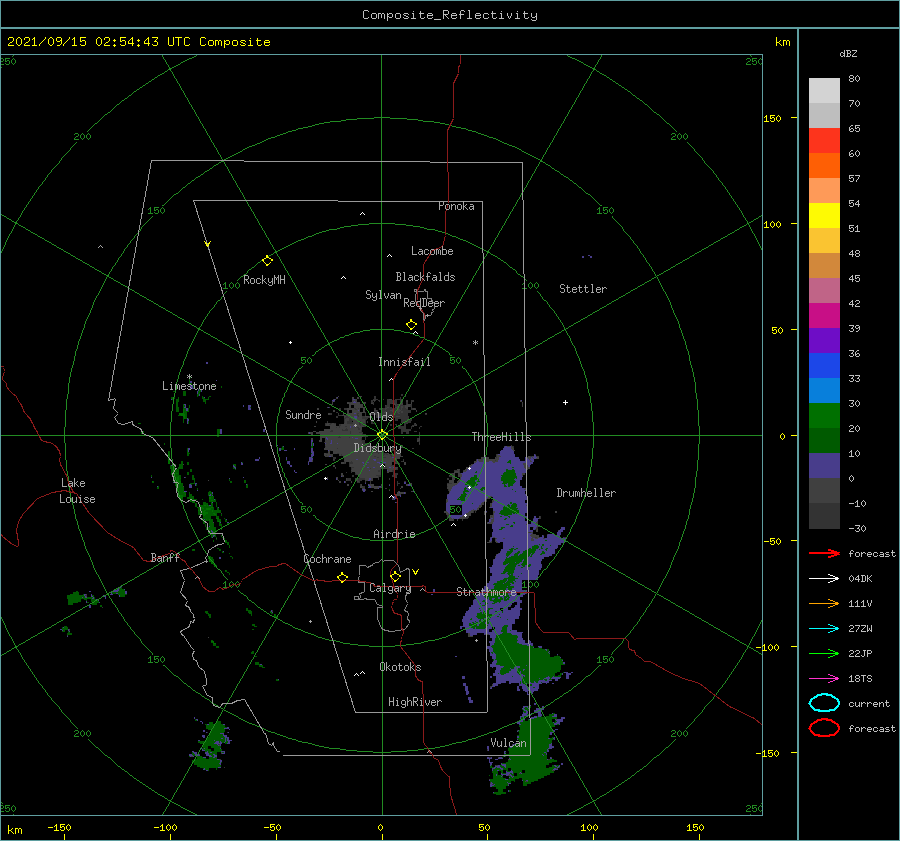
Task: Click the Lacombe town label
Action: point(432,251)
